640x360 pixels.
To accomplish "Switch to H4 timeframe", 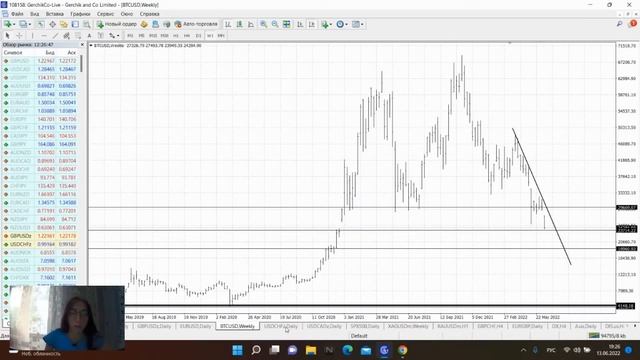I will [x=187, y=36].
